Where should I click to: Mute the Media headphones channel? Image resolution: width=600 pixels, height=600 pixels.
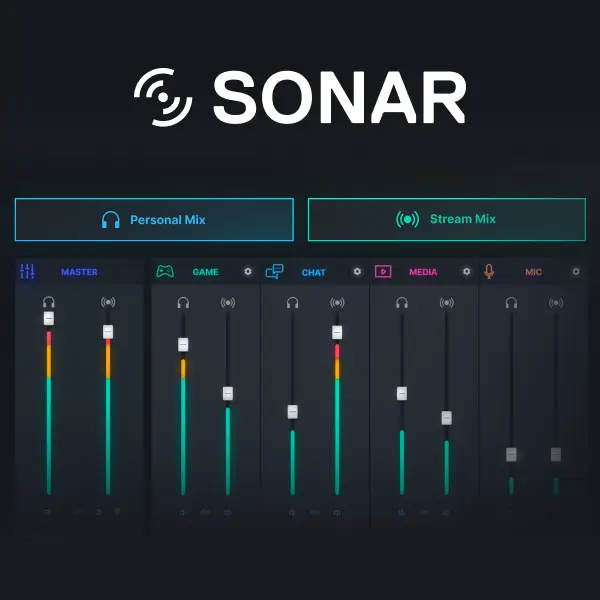click(x=401, y=512)
